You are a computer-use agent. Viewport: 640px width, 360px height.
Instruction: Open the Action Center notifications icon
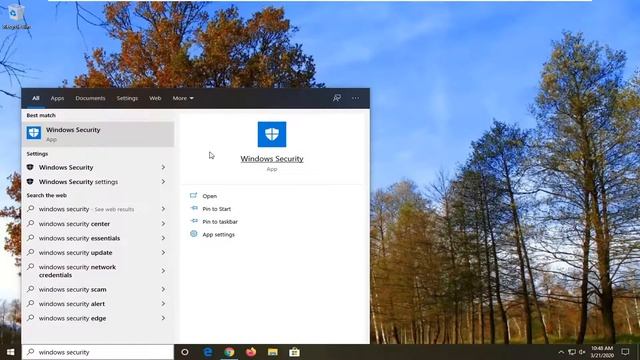click(625, 352)
